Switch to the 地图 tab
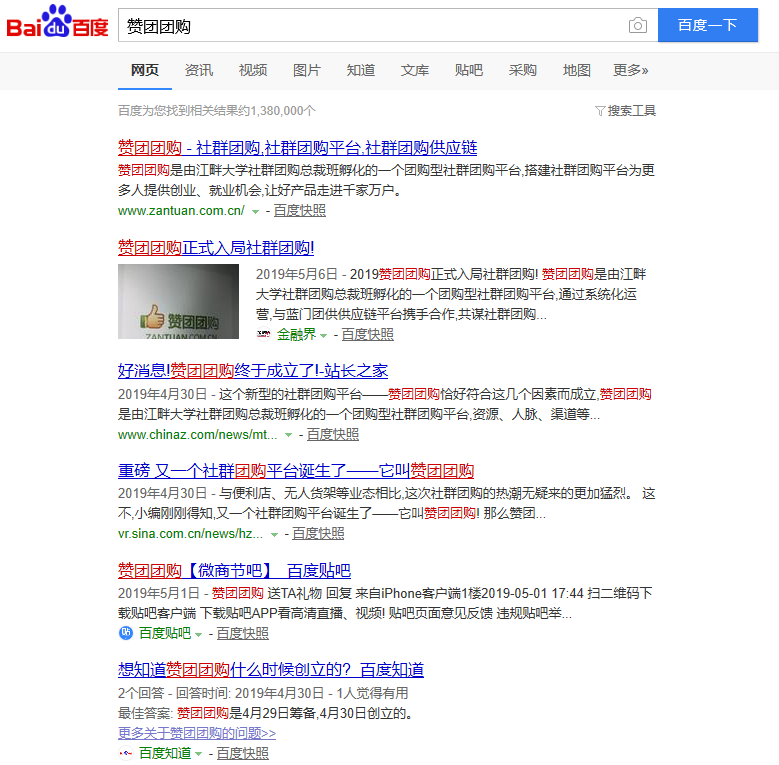The image size is (779, 765). (577, 71)
